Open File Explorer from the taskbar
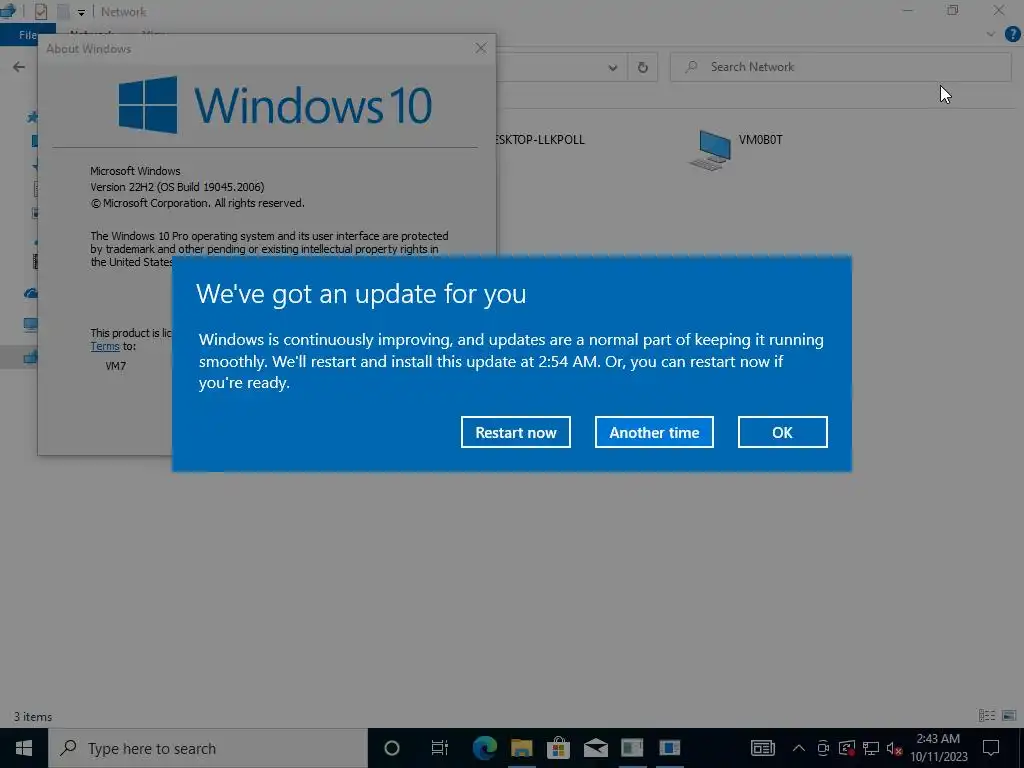This screenshot has height=768, width=1024. 521,748
